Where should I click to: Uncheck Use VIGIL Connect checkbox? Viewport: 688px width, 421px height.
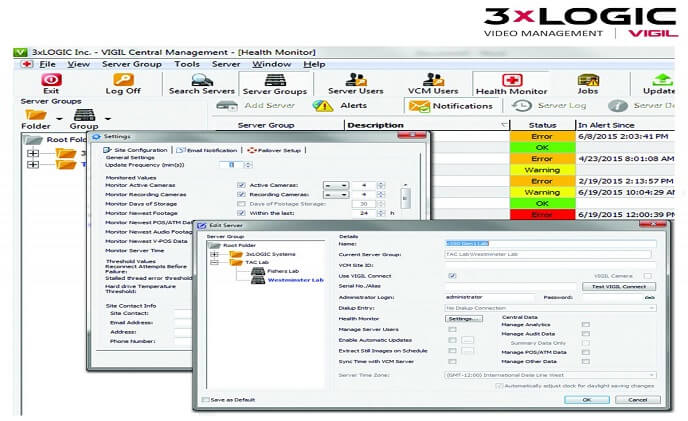[x=452, y=276]
